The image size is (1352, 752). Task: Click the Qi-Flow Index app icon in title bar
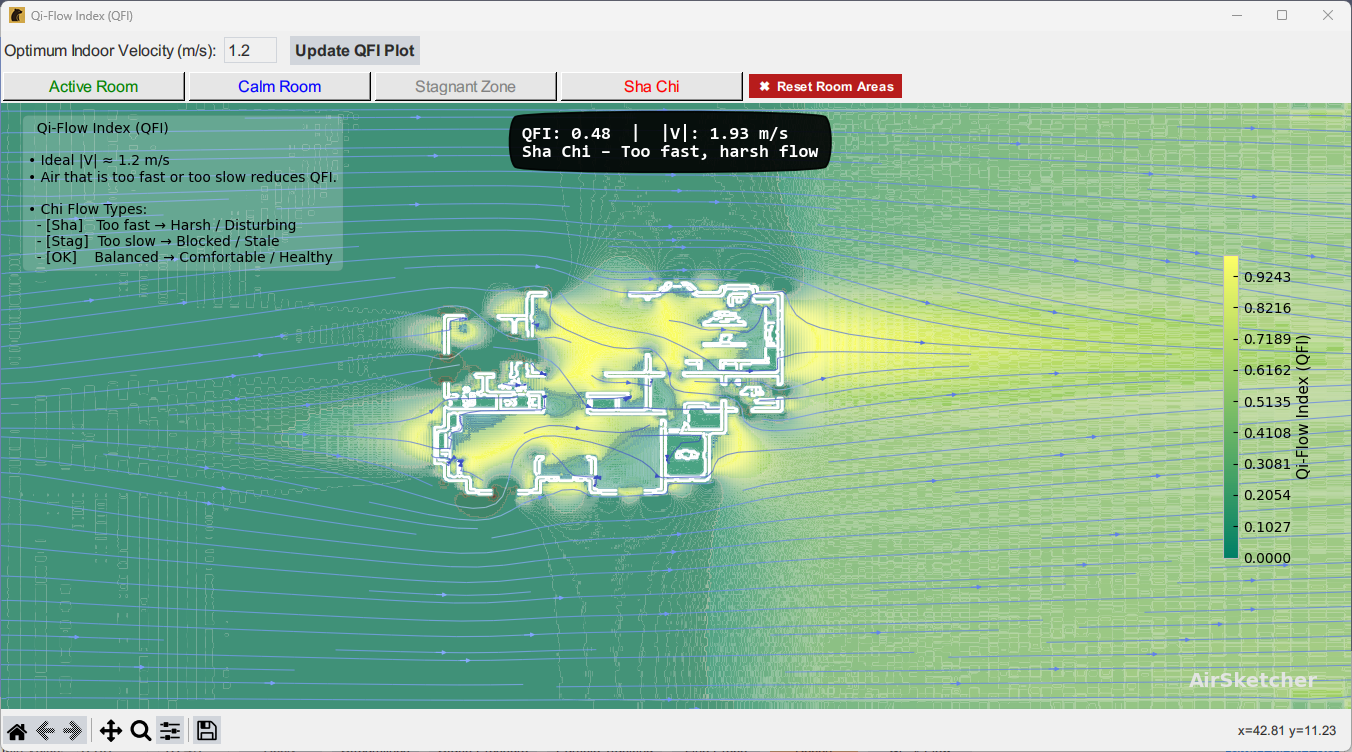pos(17,16)
